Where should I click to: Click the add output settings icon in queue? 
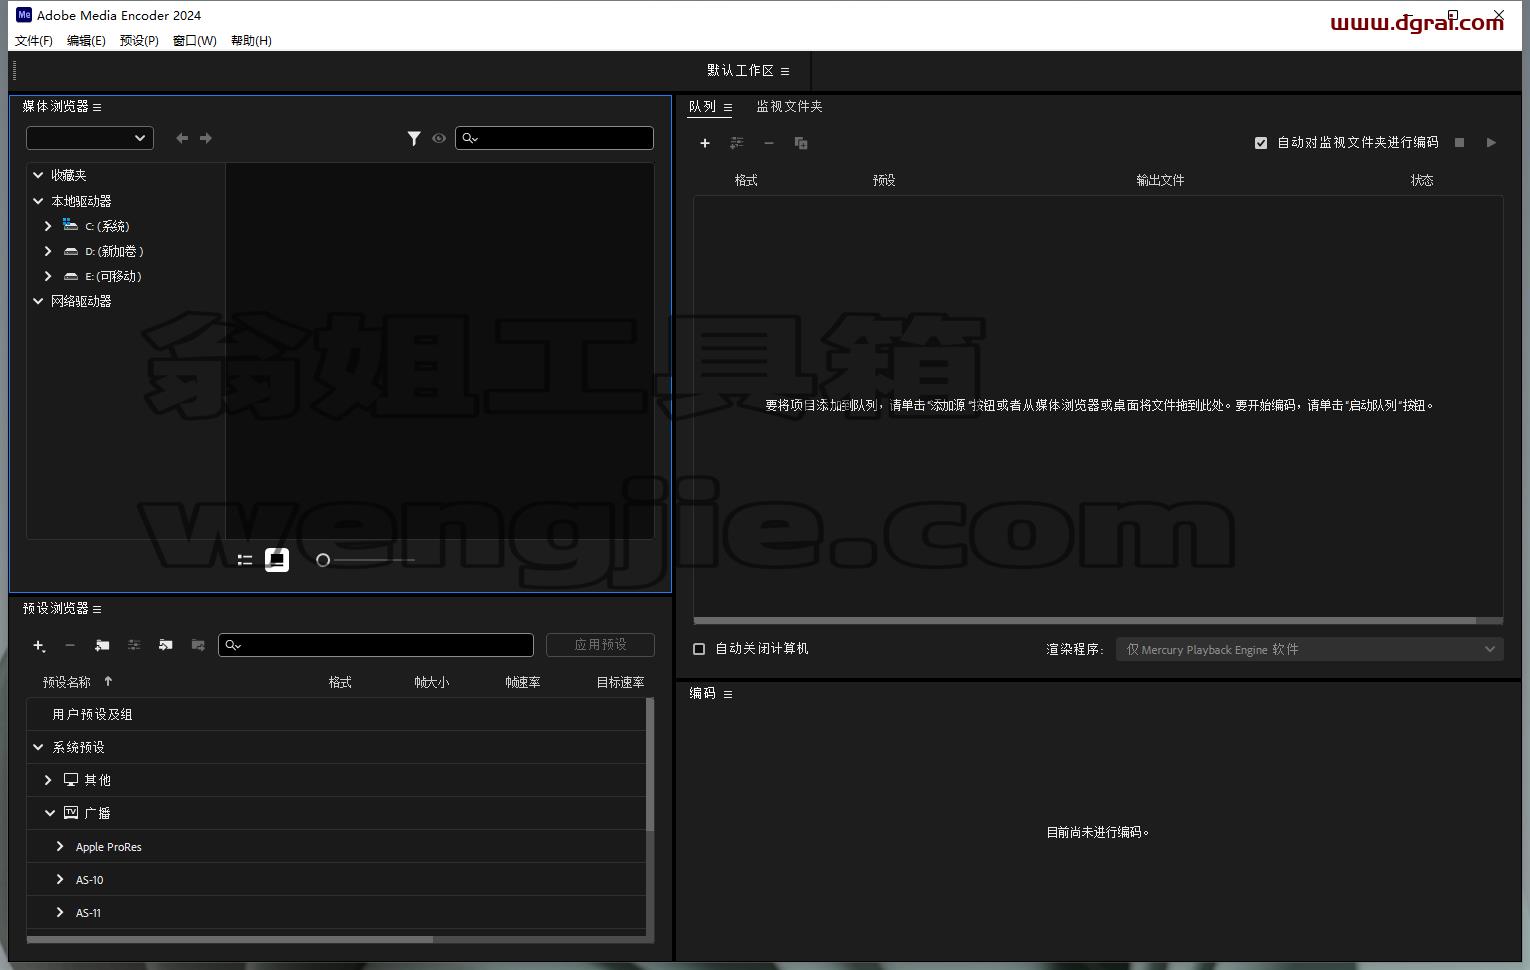coord(737,143)
